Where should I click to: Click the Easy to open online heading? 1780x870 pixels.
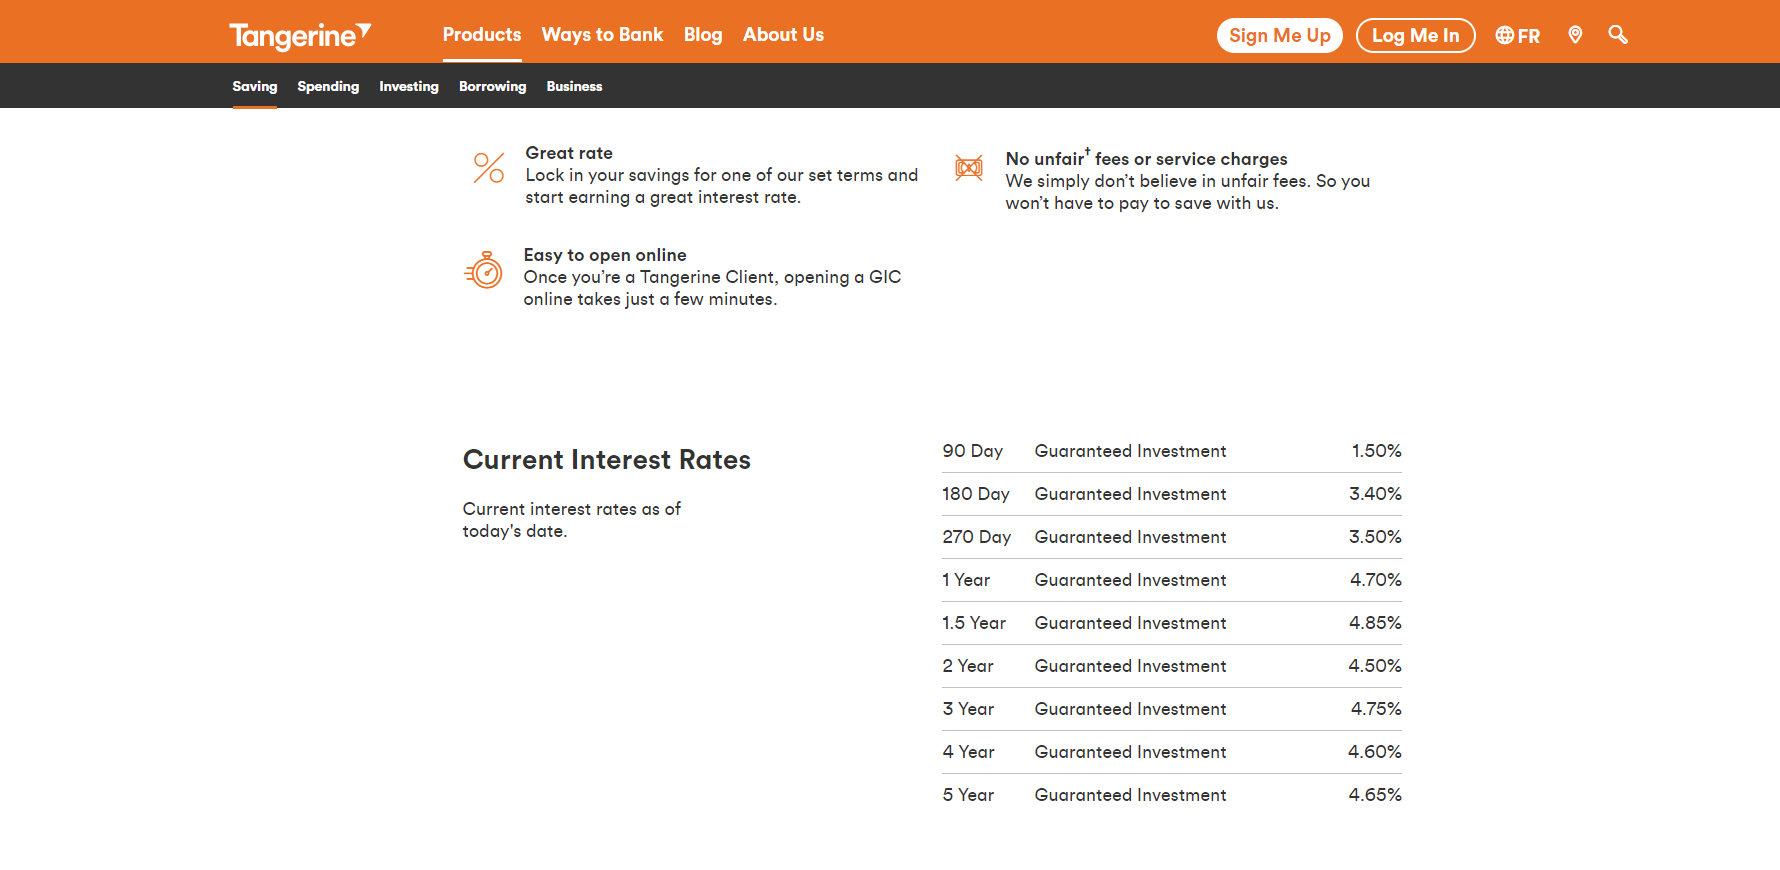605,255
